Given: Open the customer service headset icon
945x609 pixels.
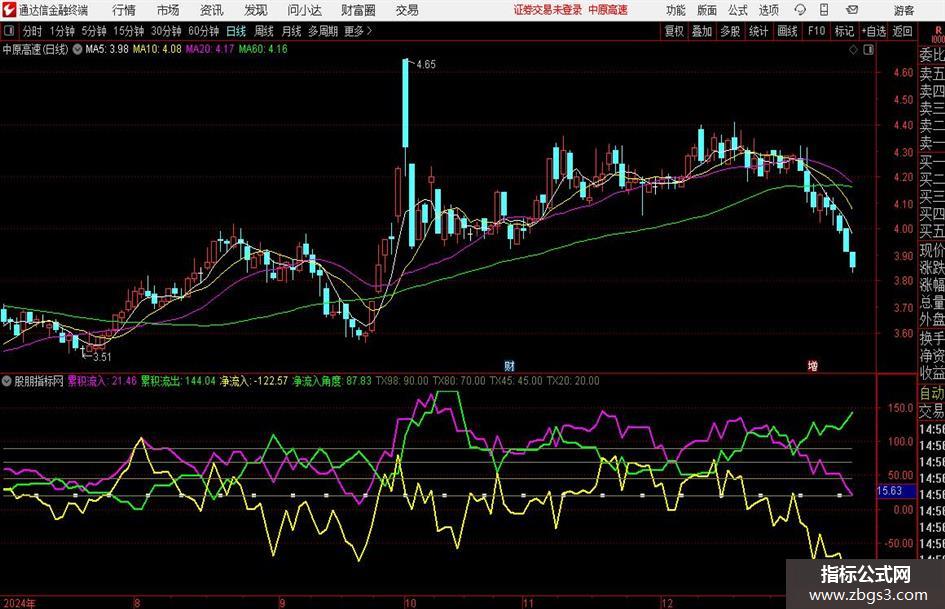Looking at the screenshot, I should coord(799,10).
